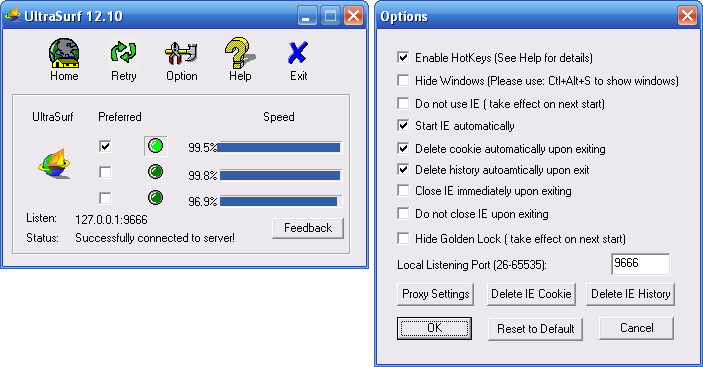The width and height of the screenshot is (703, 367).
Task: Toggle Delete history automatically upon exit
Action: 403,169
